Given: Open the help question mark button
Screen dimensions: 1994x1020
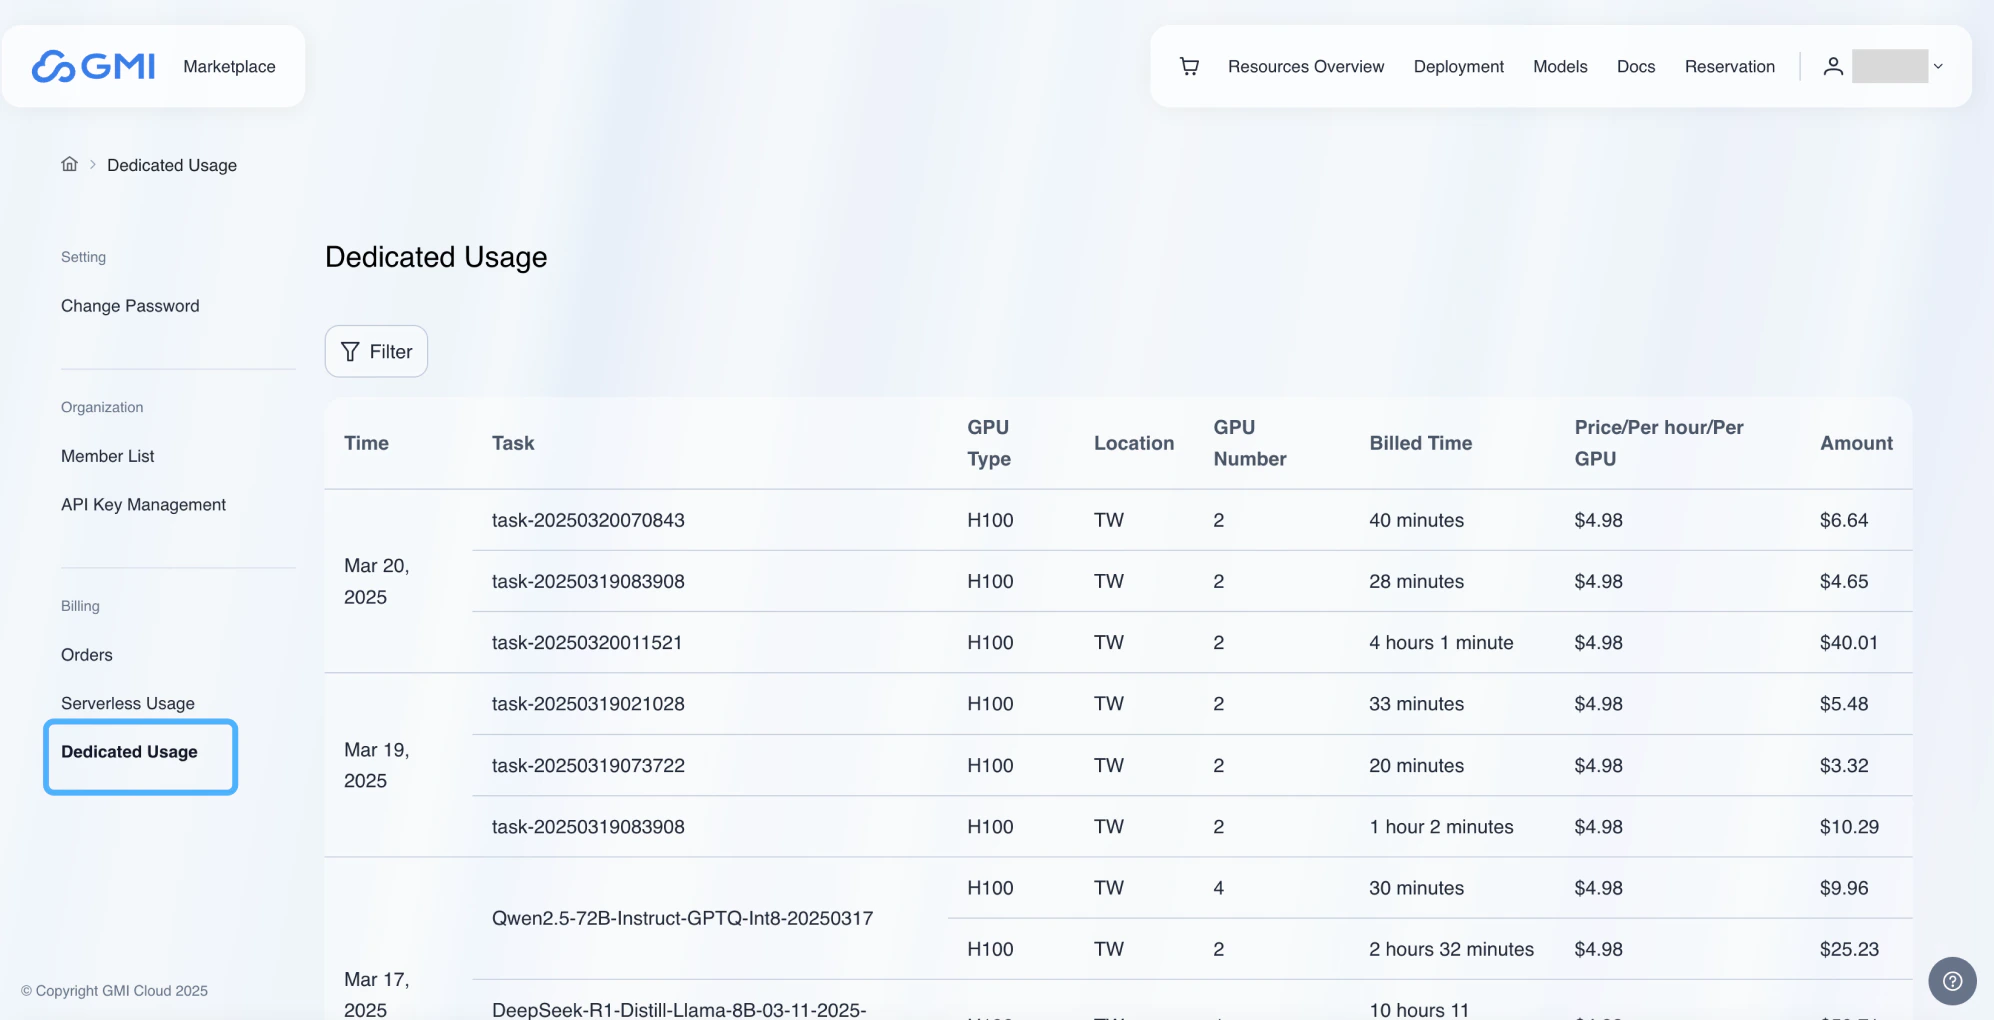Looking at the screenshot, I should 1952,981.
